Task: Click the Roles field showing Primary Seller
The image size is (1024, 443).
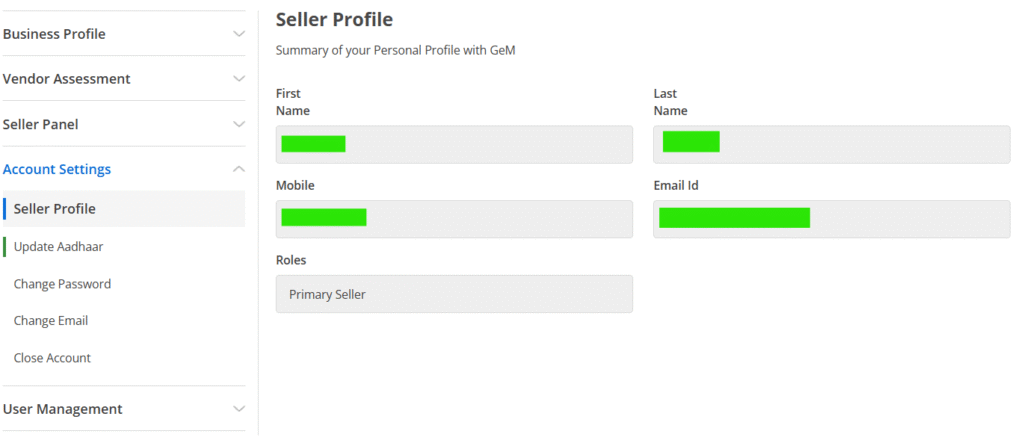Action: (454, 294)
